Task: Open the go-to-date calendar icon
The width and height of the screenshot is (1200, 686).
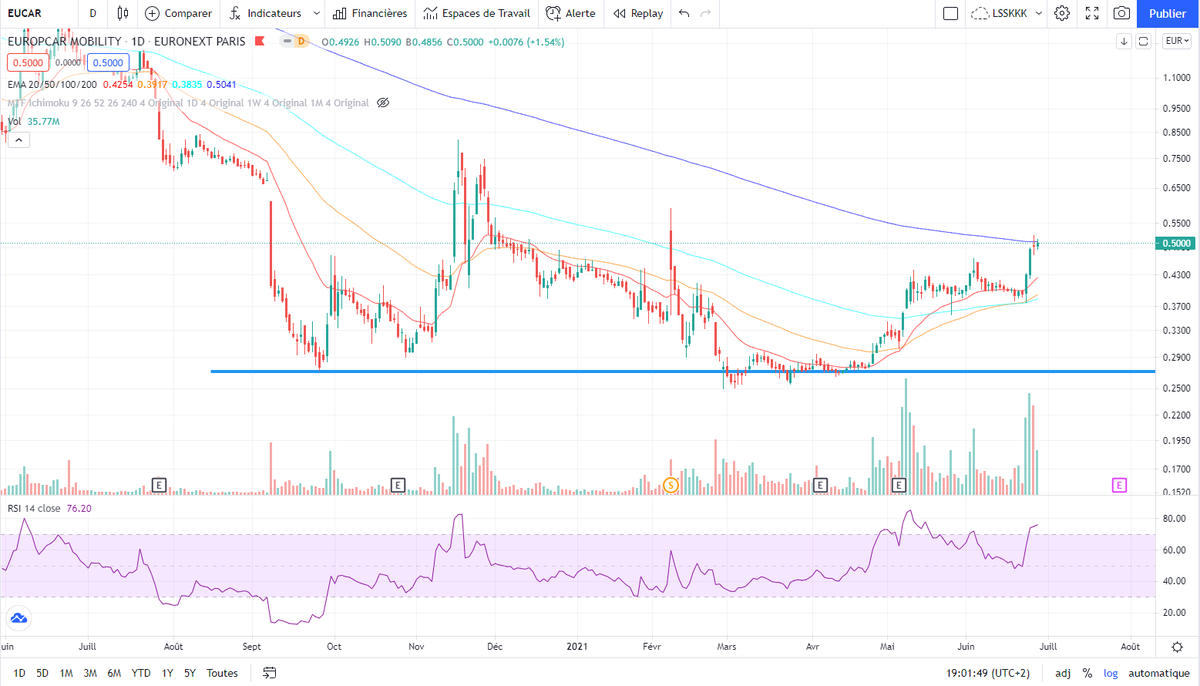Action: point(269,673)
